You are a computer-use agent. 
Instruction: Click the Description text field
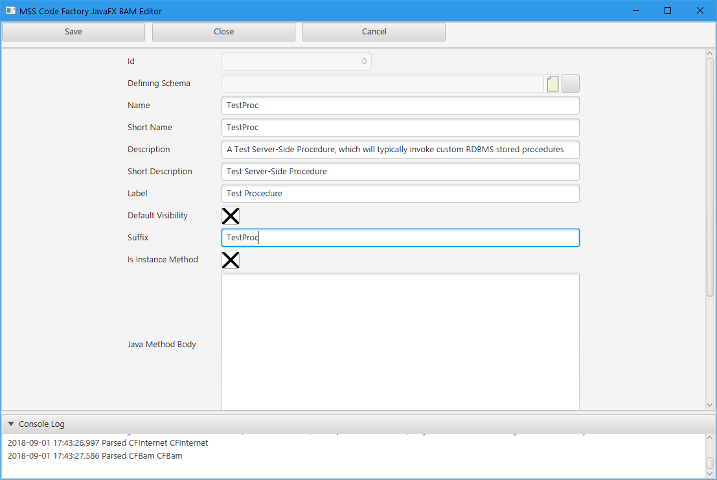click(x=400, y=149)
